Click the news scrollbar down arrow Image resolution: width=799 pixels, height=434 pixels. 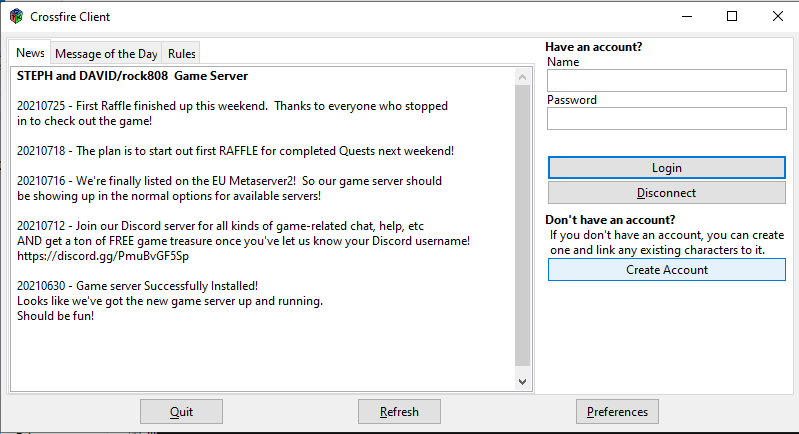click(x=523, y=381)
